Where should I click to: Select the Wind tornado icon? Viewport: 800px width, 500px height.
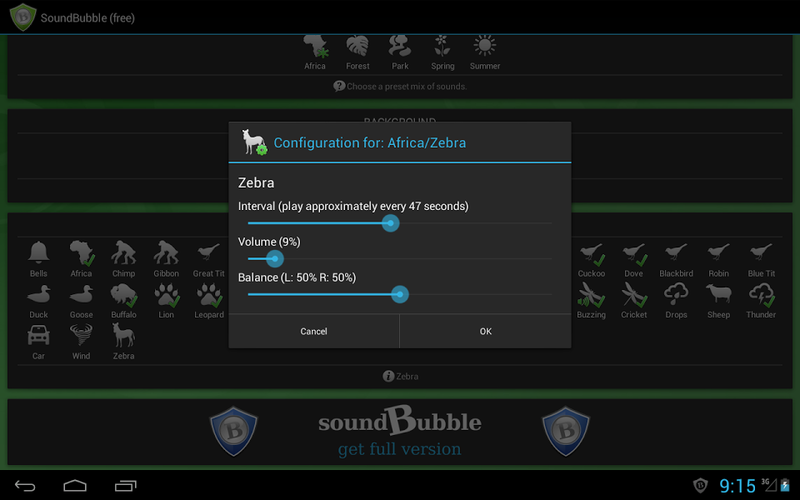click(81, 335)
